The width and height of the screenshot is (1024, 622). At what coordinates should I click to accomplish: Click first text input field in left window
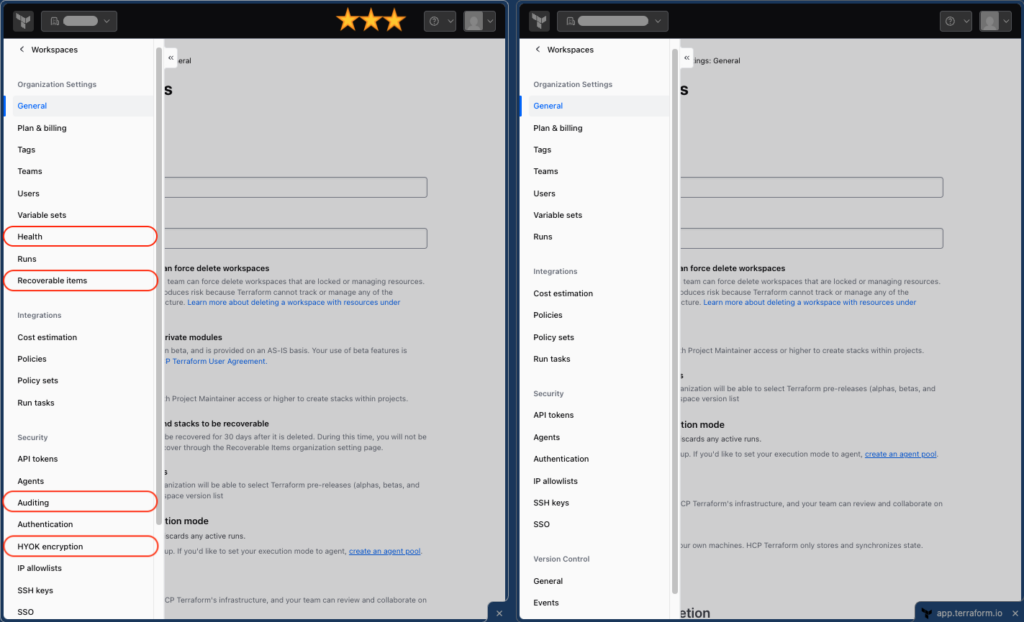[296, 188]
